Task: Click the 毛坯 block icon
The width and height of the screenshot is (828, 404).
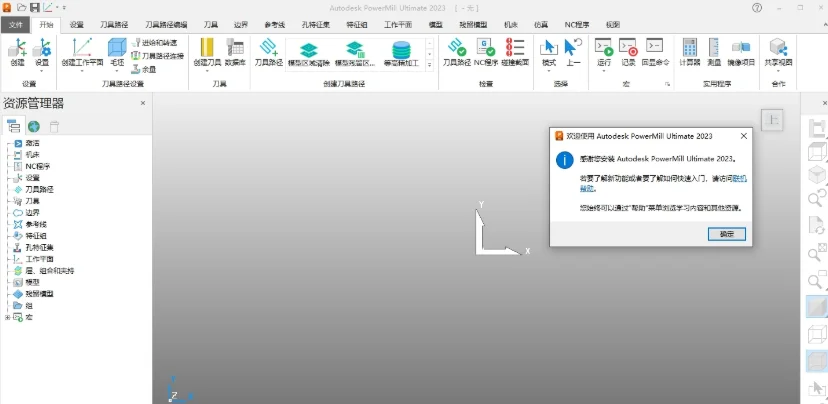Action: 117,48
